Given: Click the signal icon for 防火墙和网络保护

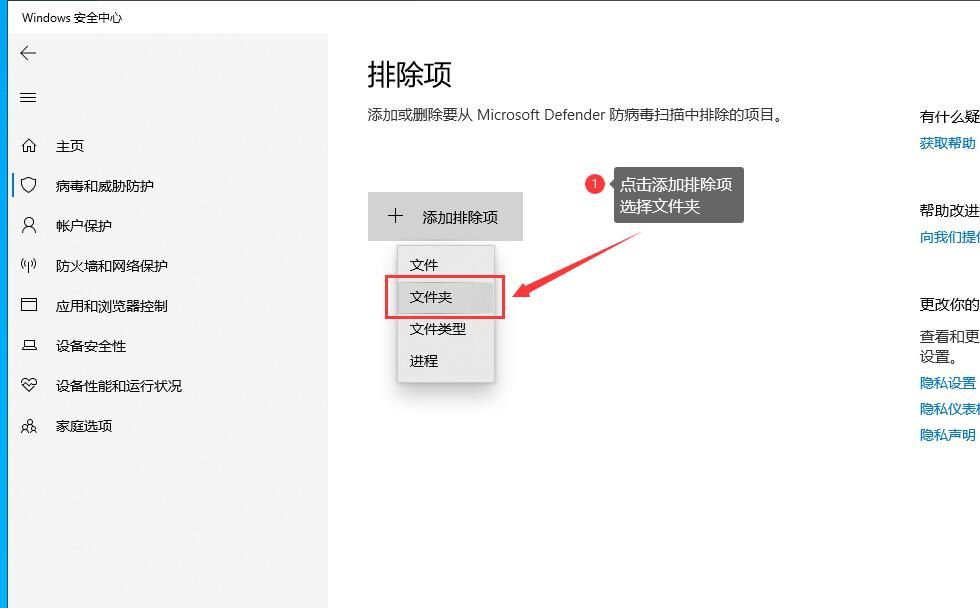Looking at the screenshot, I should tap(29, 266).
